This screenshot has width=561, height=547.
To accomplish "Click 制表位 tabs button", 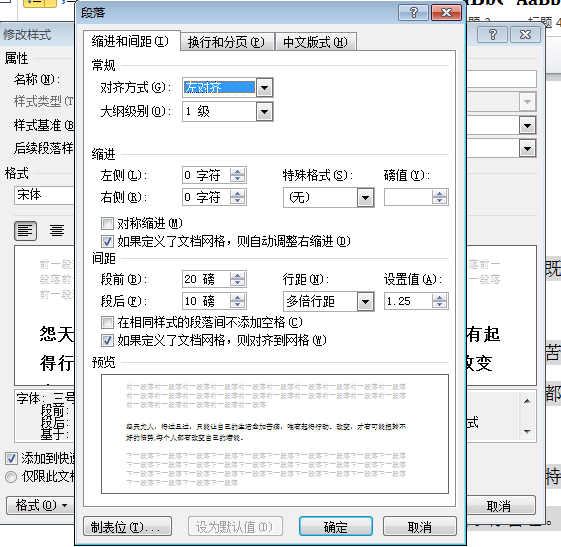I will point(127,527).
